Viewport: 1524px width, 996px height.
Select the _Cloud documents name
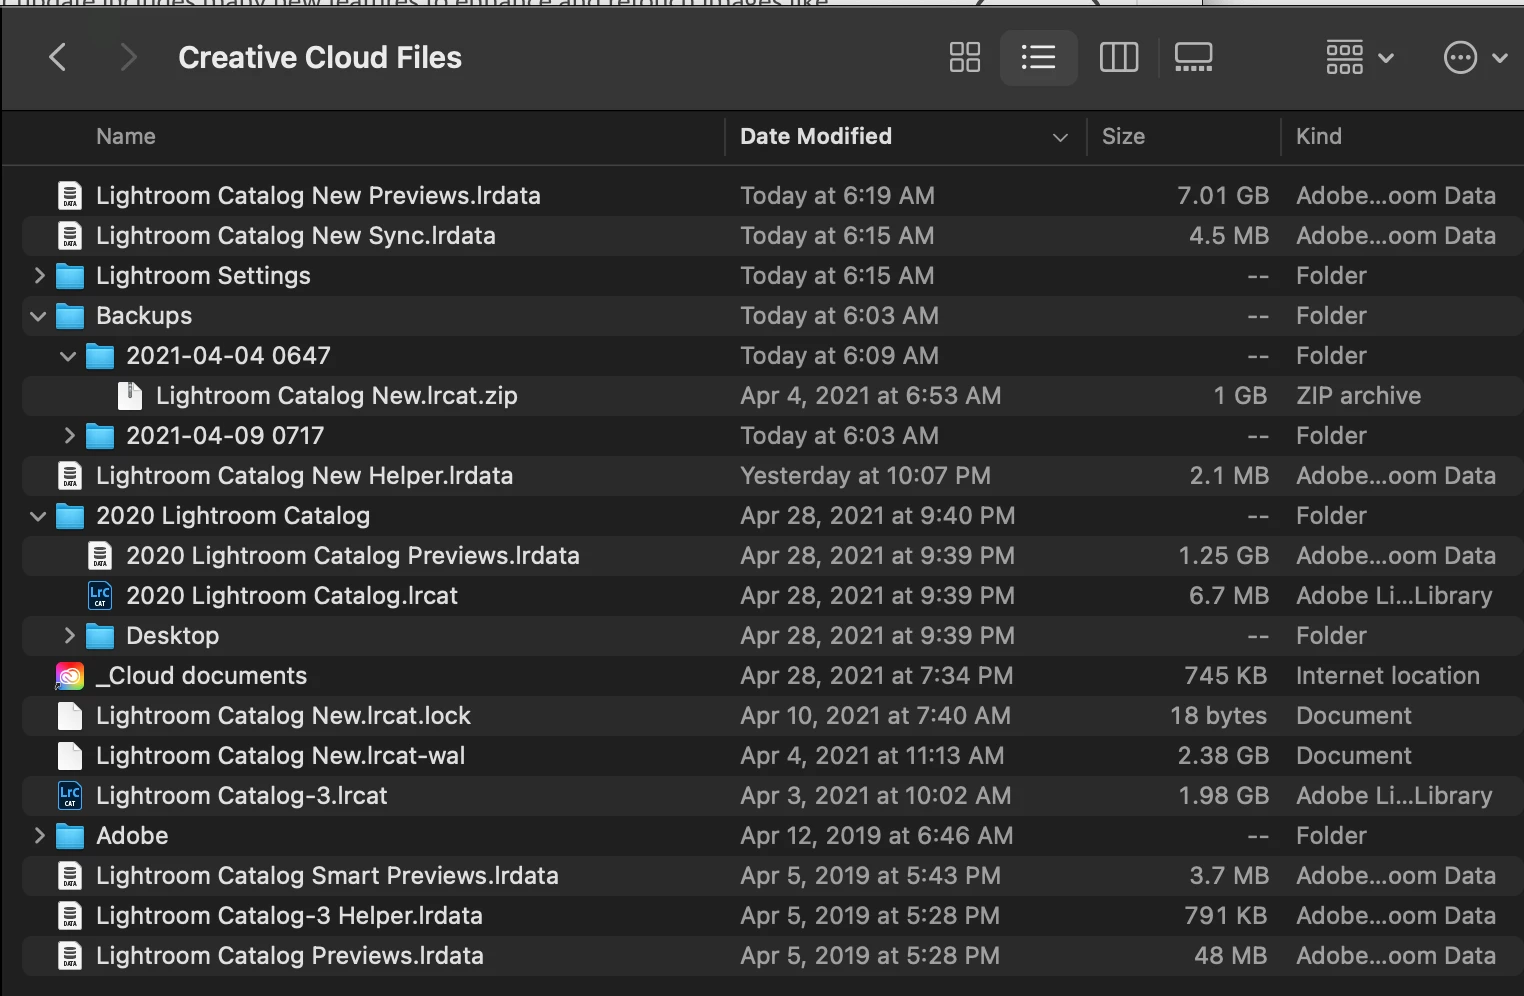pos(201,676)
